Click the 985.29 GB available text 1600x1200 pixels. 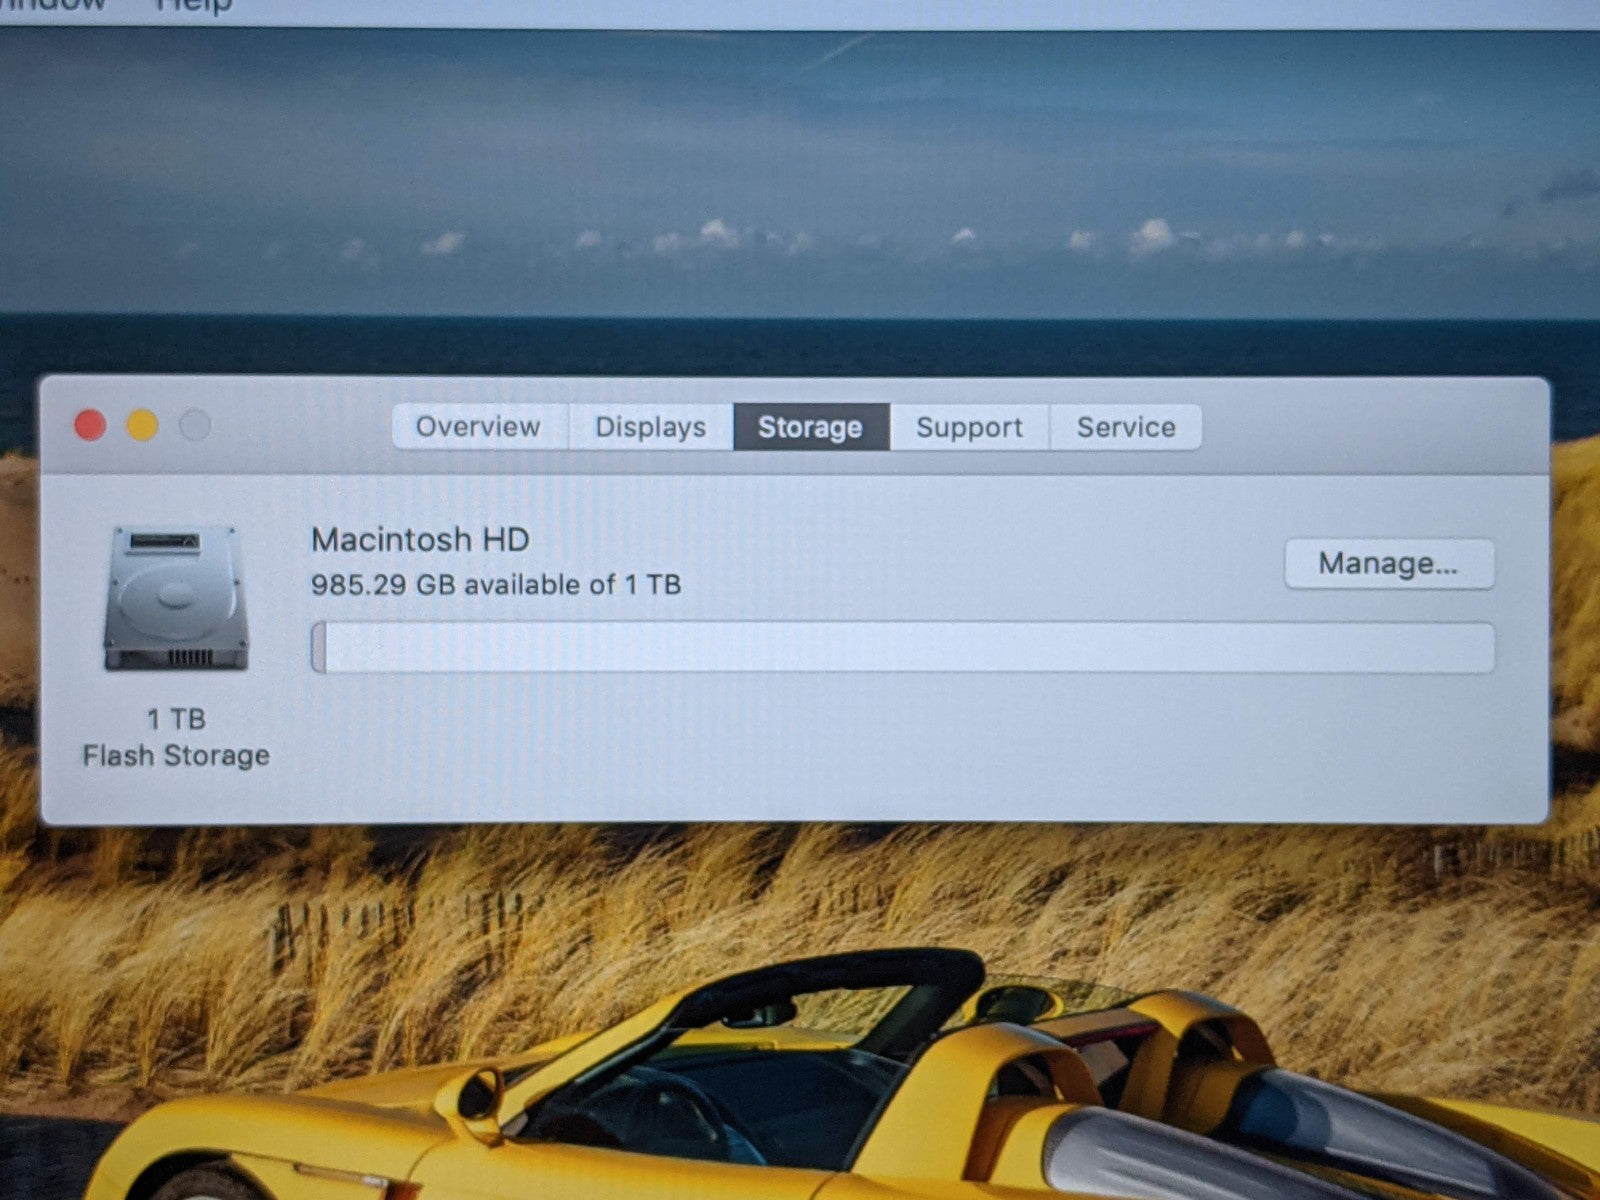[495, 585]
